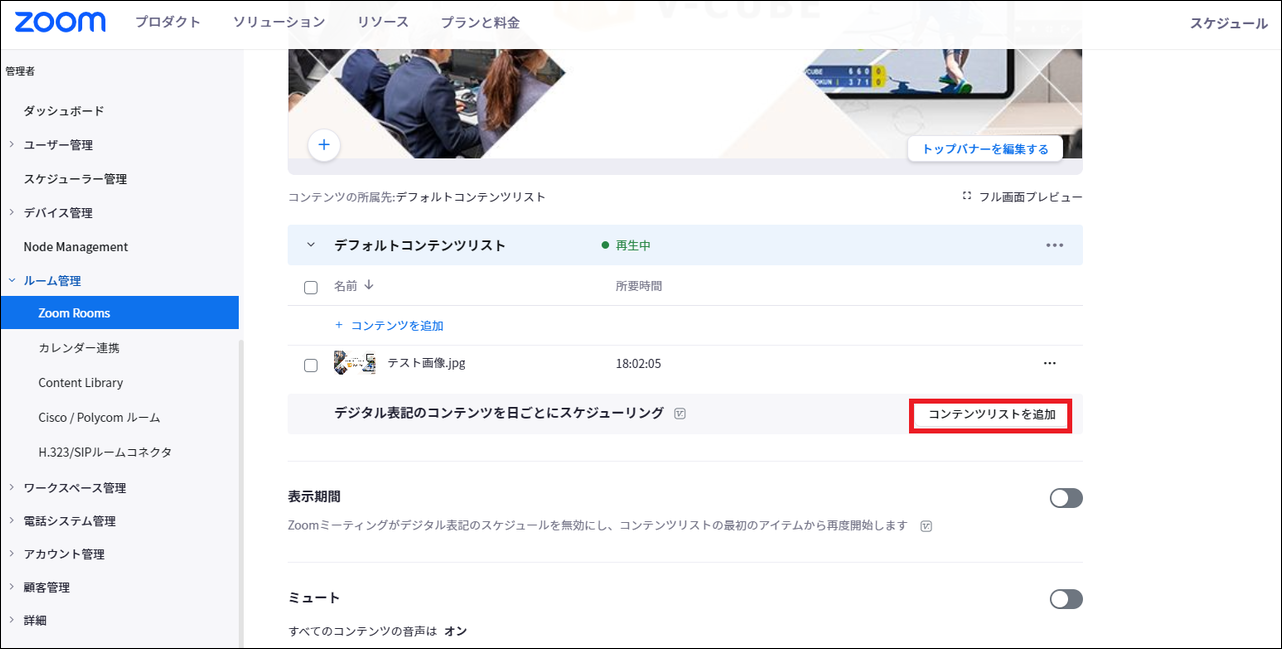Check the box for テスト画像.jpg
Viewport: 1282px width, 649px height.
(311, 365)
